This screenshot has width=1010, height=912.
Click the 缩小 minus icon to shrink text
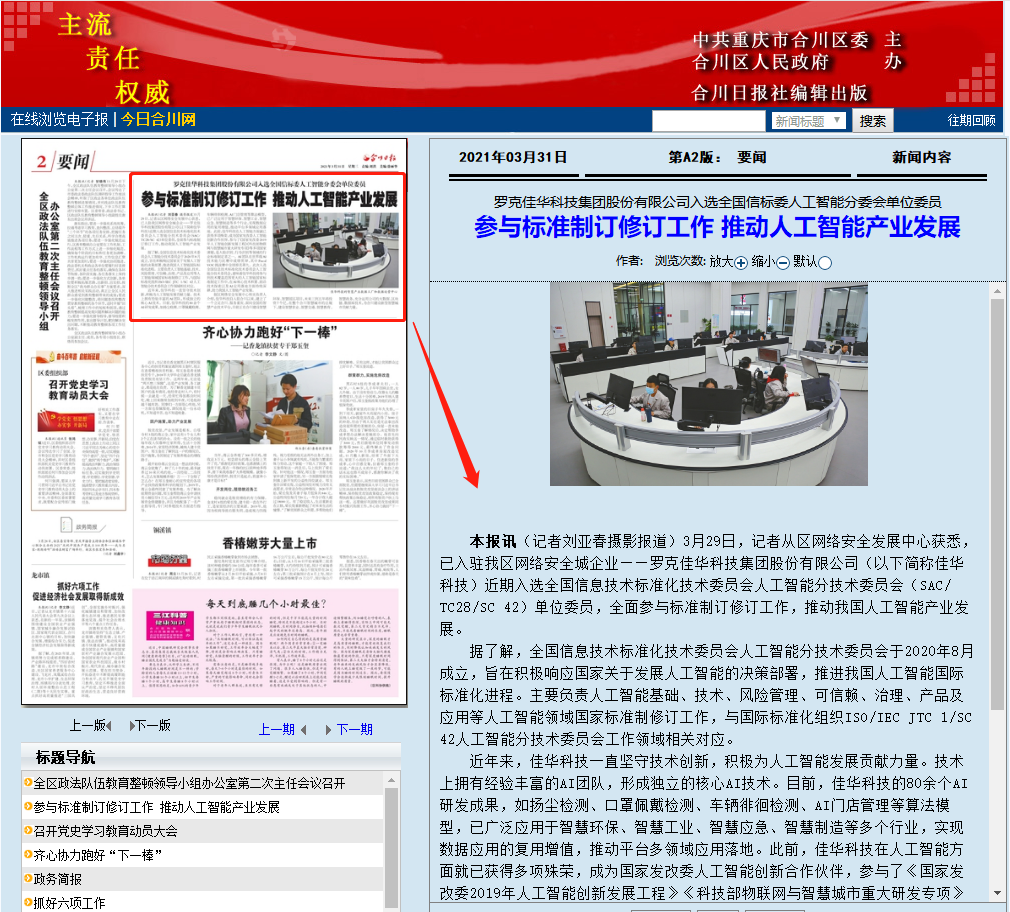[783, 263]
